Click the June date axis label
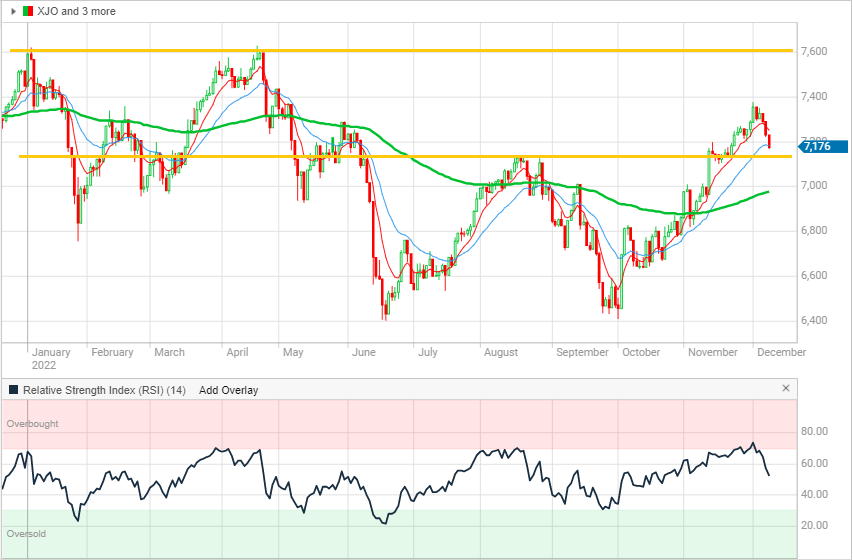This screenshot has width=853, height=560. [364, 352]
